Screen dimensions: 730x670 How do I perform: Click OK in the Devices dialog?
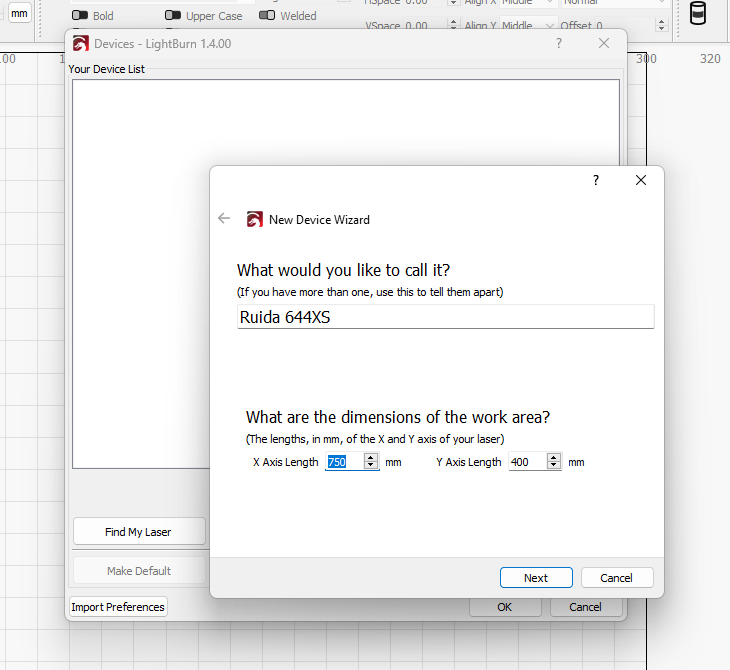coord(505,607)
